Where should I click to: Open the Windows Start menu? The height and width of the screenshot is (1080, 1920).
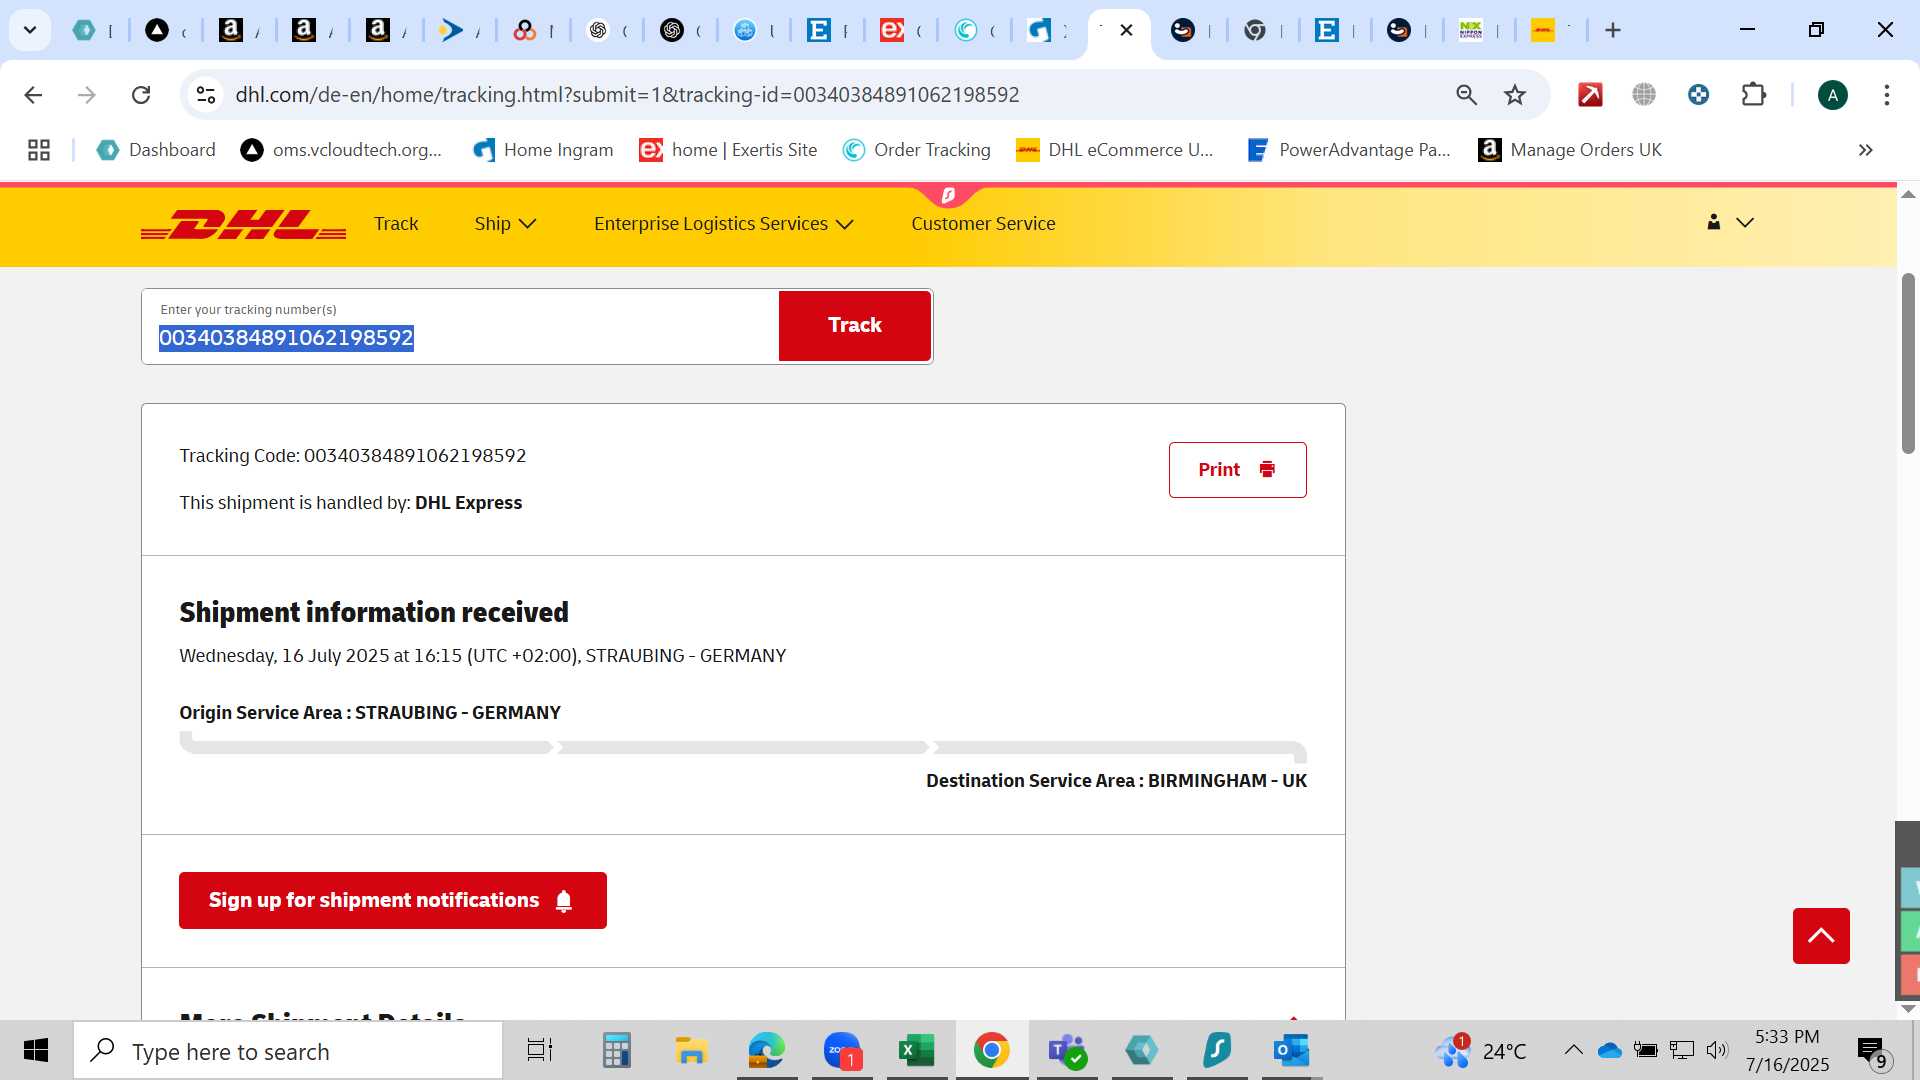pos(36,1051)
